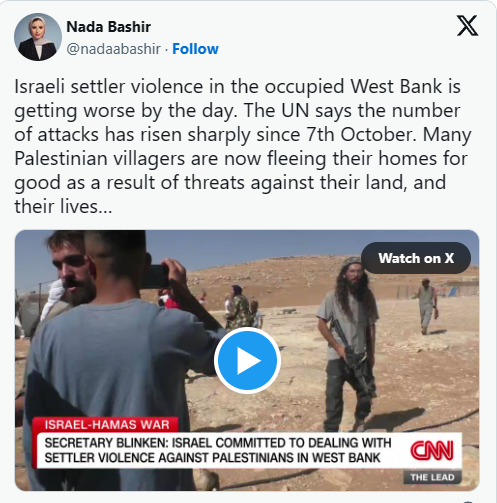Viewport: 497px width, 503px height.
Task: Open the Nada Bashir display name
Action: coord(109,27)
